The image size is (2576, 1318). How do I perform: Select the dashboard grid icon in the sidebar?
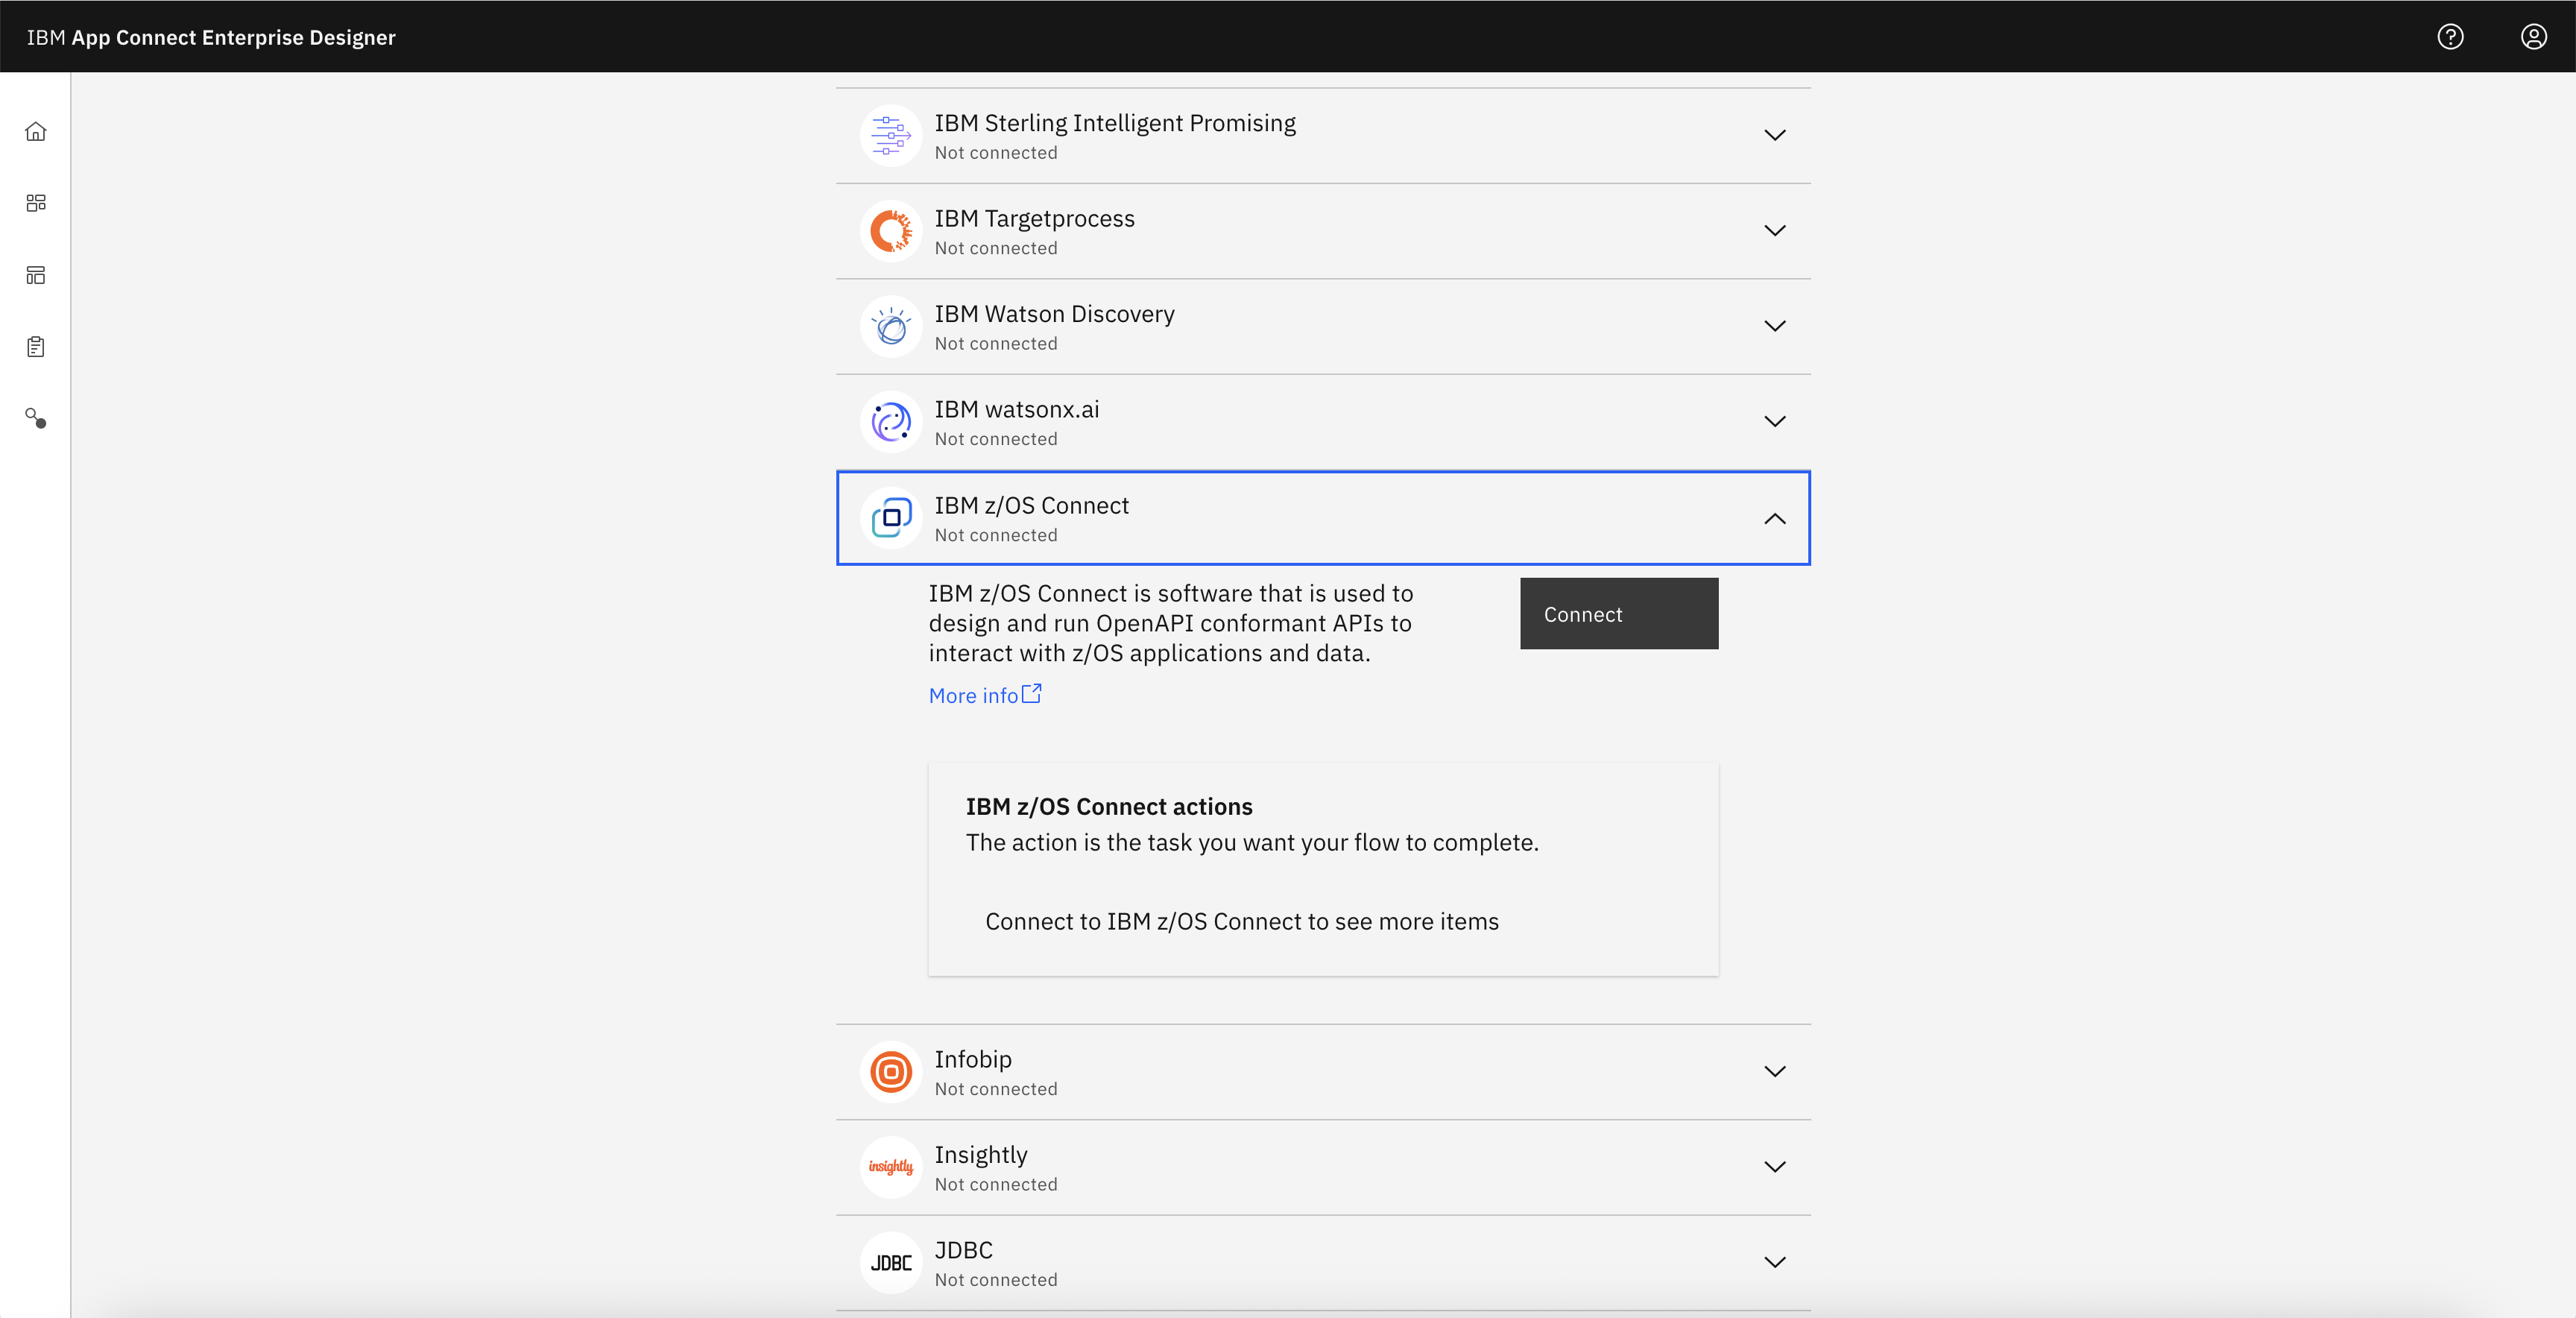(36, 203)
